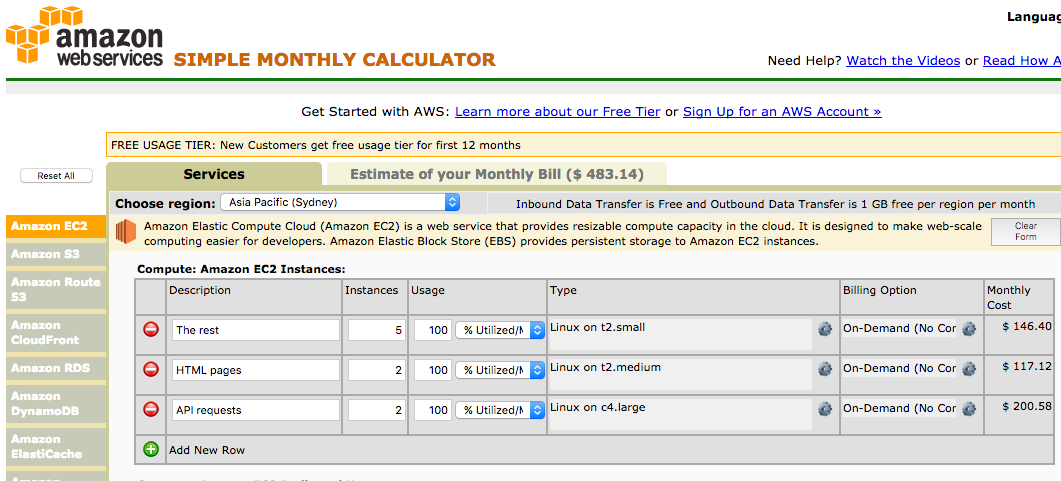Click the Add New Row text
The height and width of the screenshot is (481, 1061).
(x=207, y=450)
